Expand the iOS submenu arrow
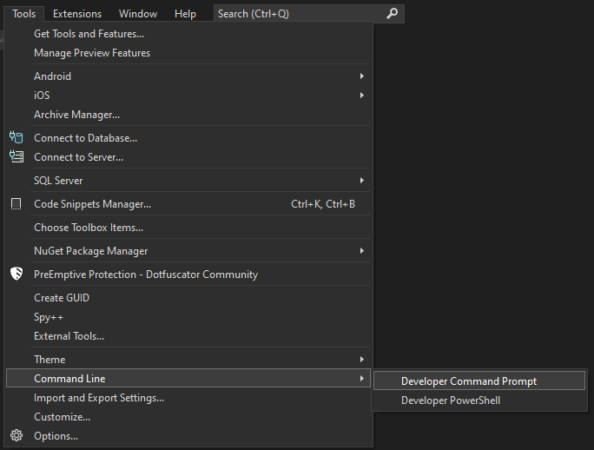Image resolution: width=594 pixels, height=450 pixels. pyautogui.click(x=362, y=95)
